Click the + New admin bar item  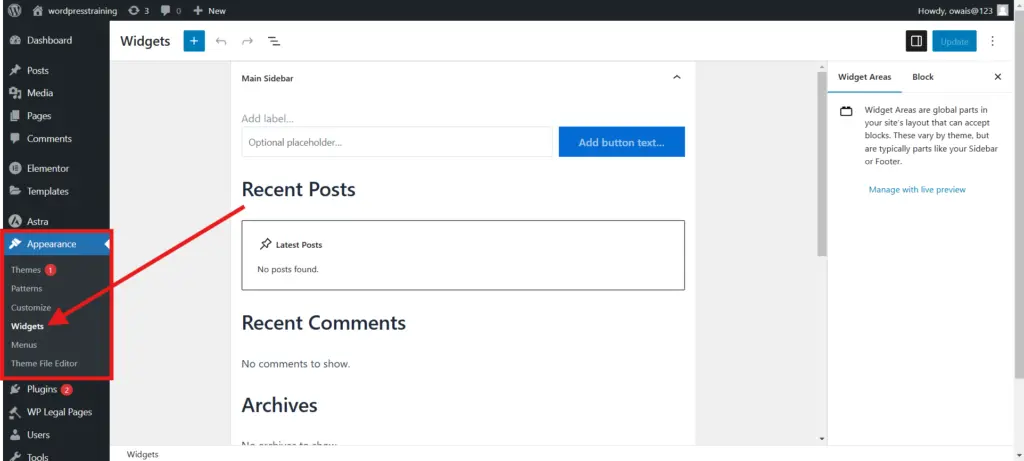click(x=209, y=10)
